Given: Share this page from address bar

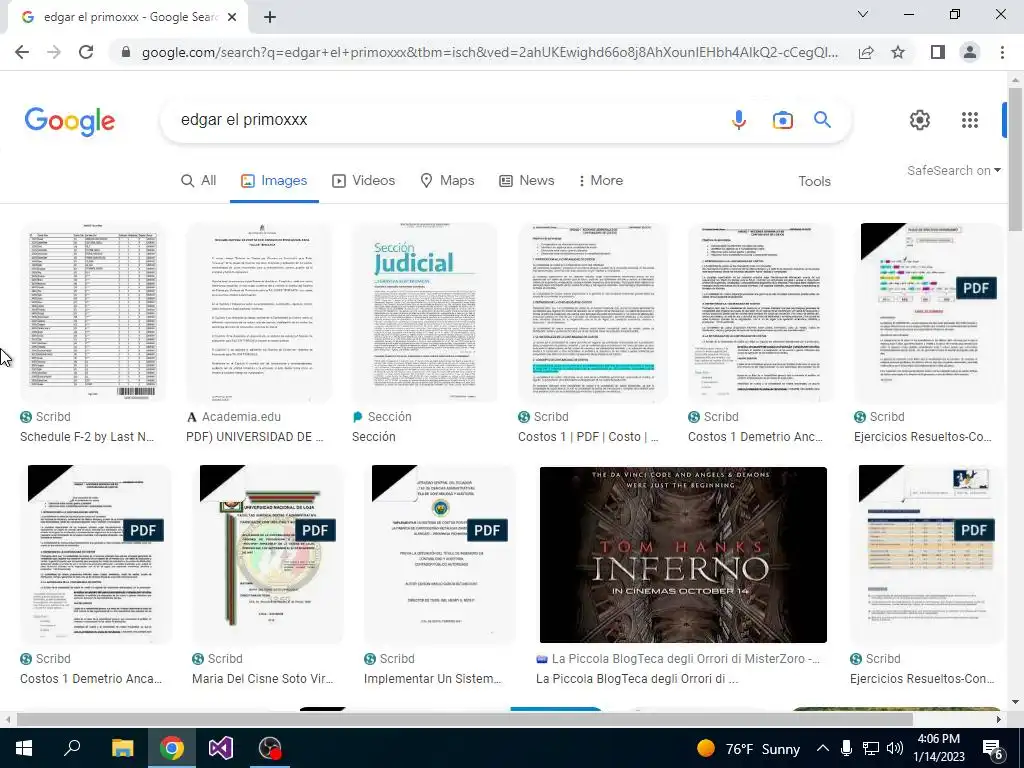Looking at the screenshot, I should point(866,52).
